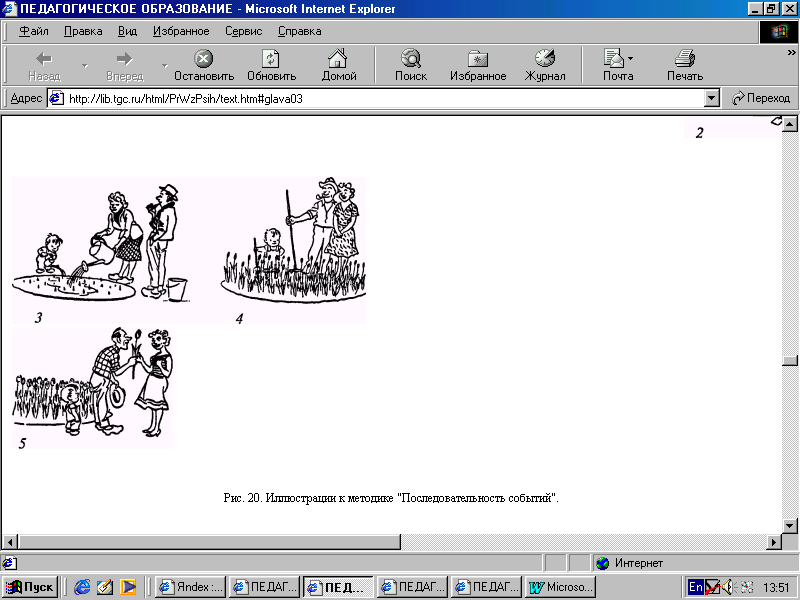Click the vertical scrollbar down arrow
This screenshot has width=800, height=600.
[x=790, y=526]
